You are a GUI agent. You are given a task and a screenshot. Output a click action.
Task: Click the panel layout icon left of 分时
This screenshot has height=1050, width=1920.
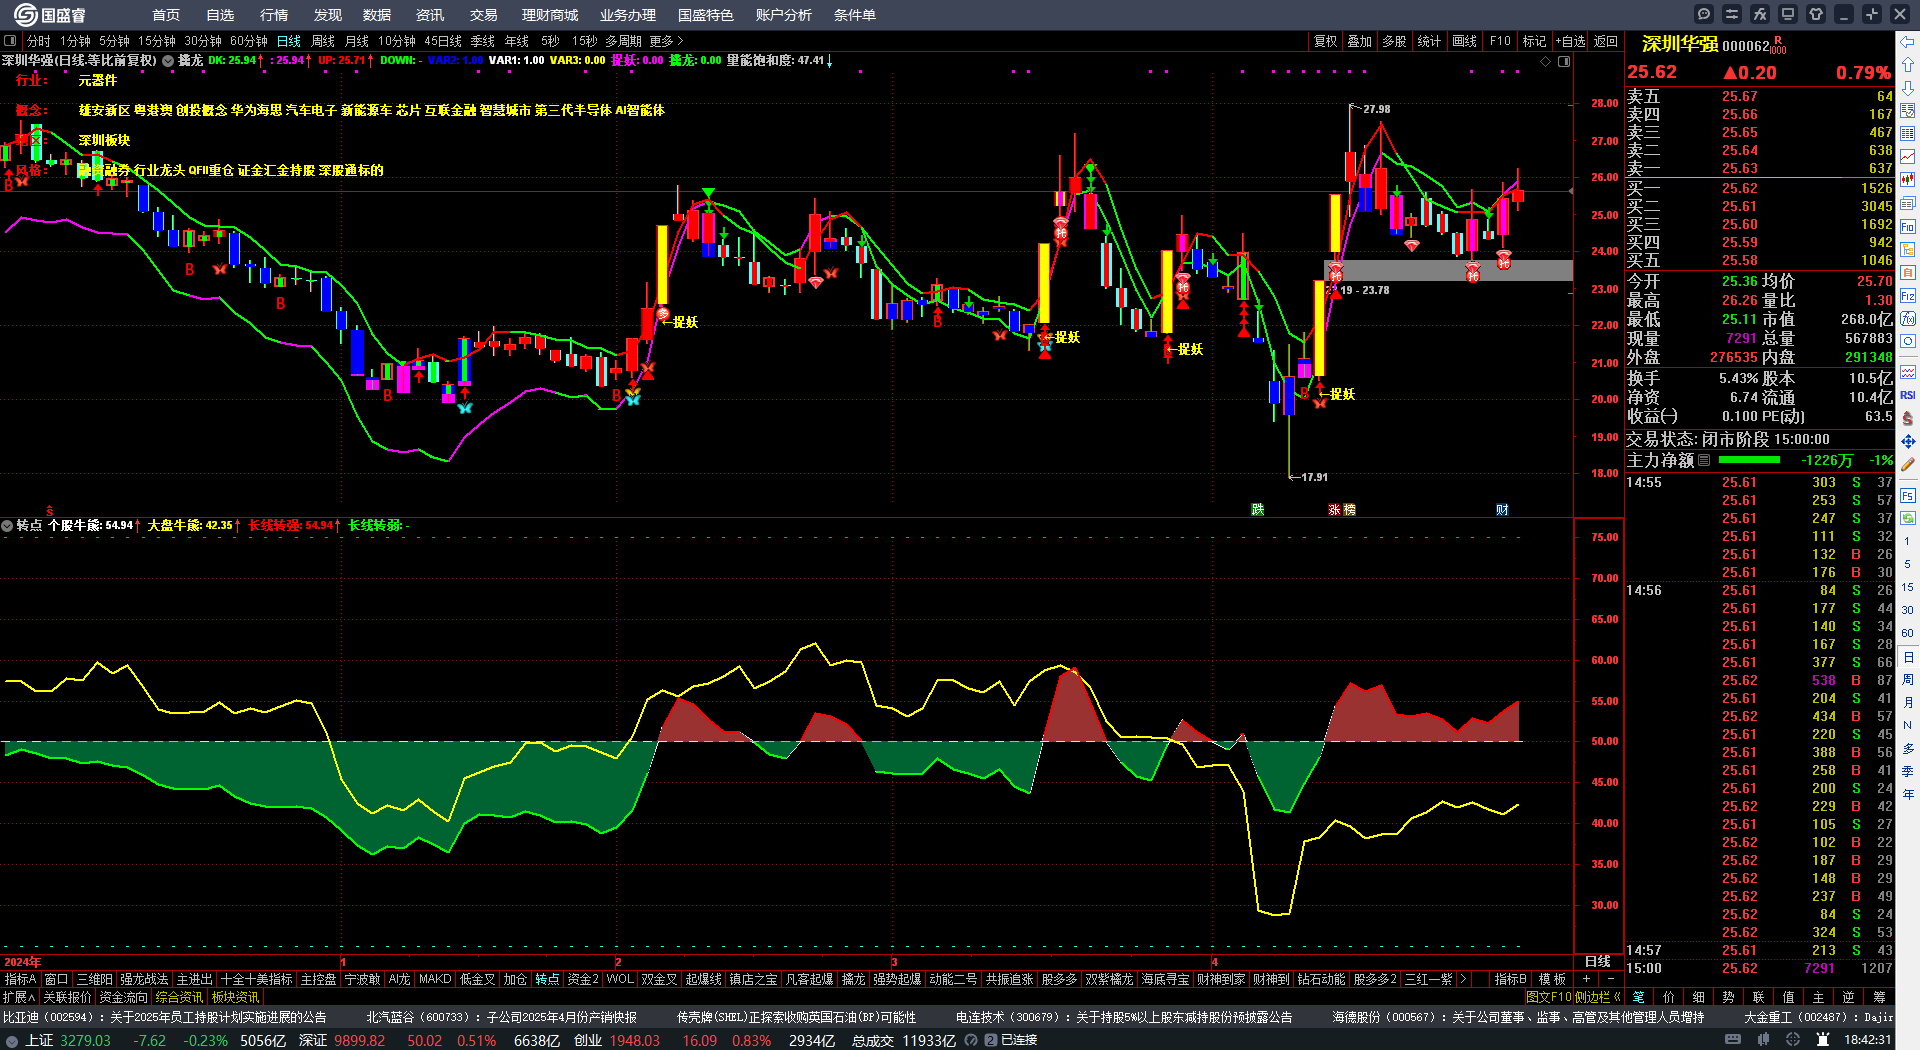coord(10,41)
